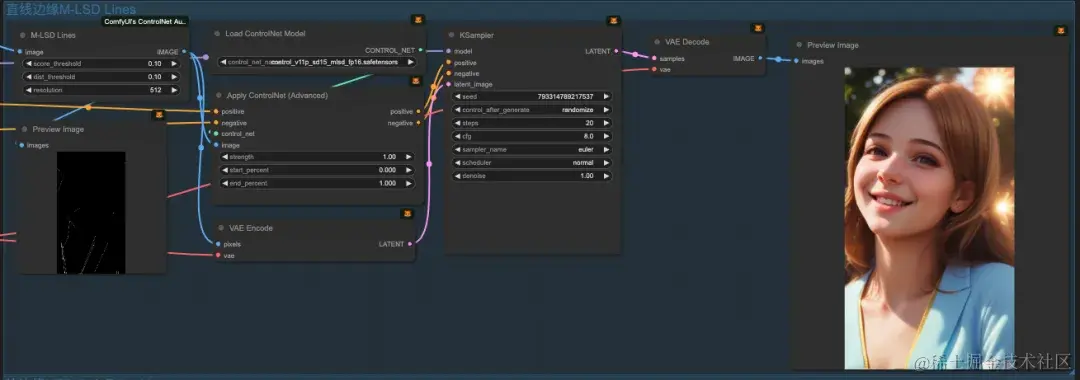Viewport: 1080px width, 380px height.
Task: Collapse the VAE Decode node
Action: (x=657, y=42)
